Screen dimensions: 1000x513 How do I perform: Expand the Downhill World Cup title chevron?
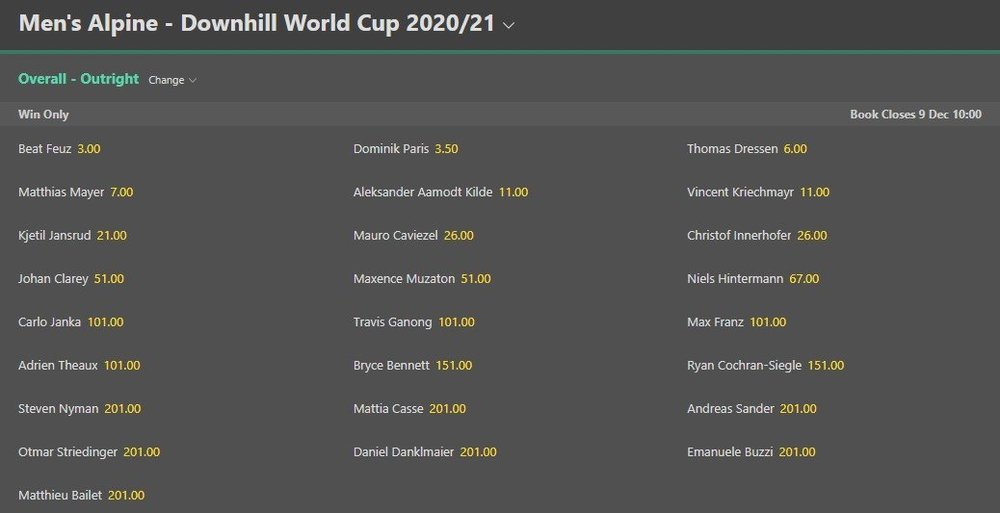(508, 26)
